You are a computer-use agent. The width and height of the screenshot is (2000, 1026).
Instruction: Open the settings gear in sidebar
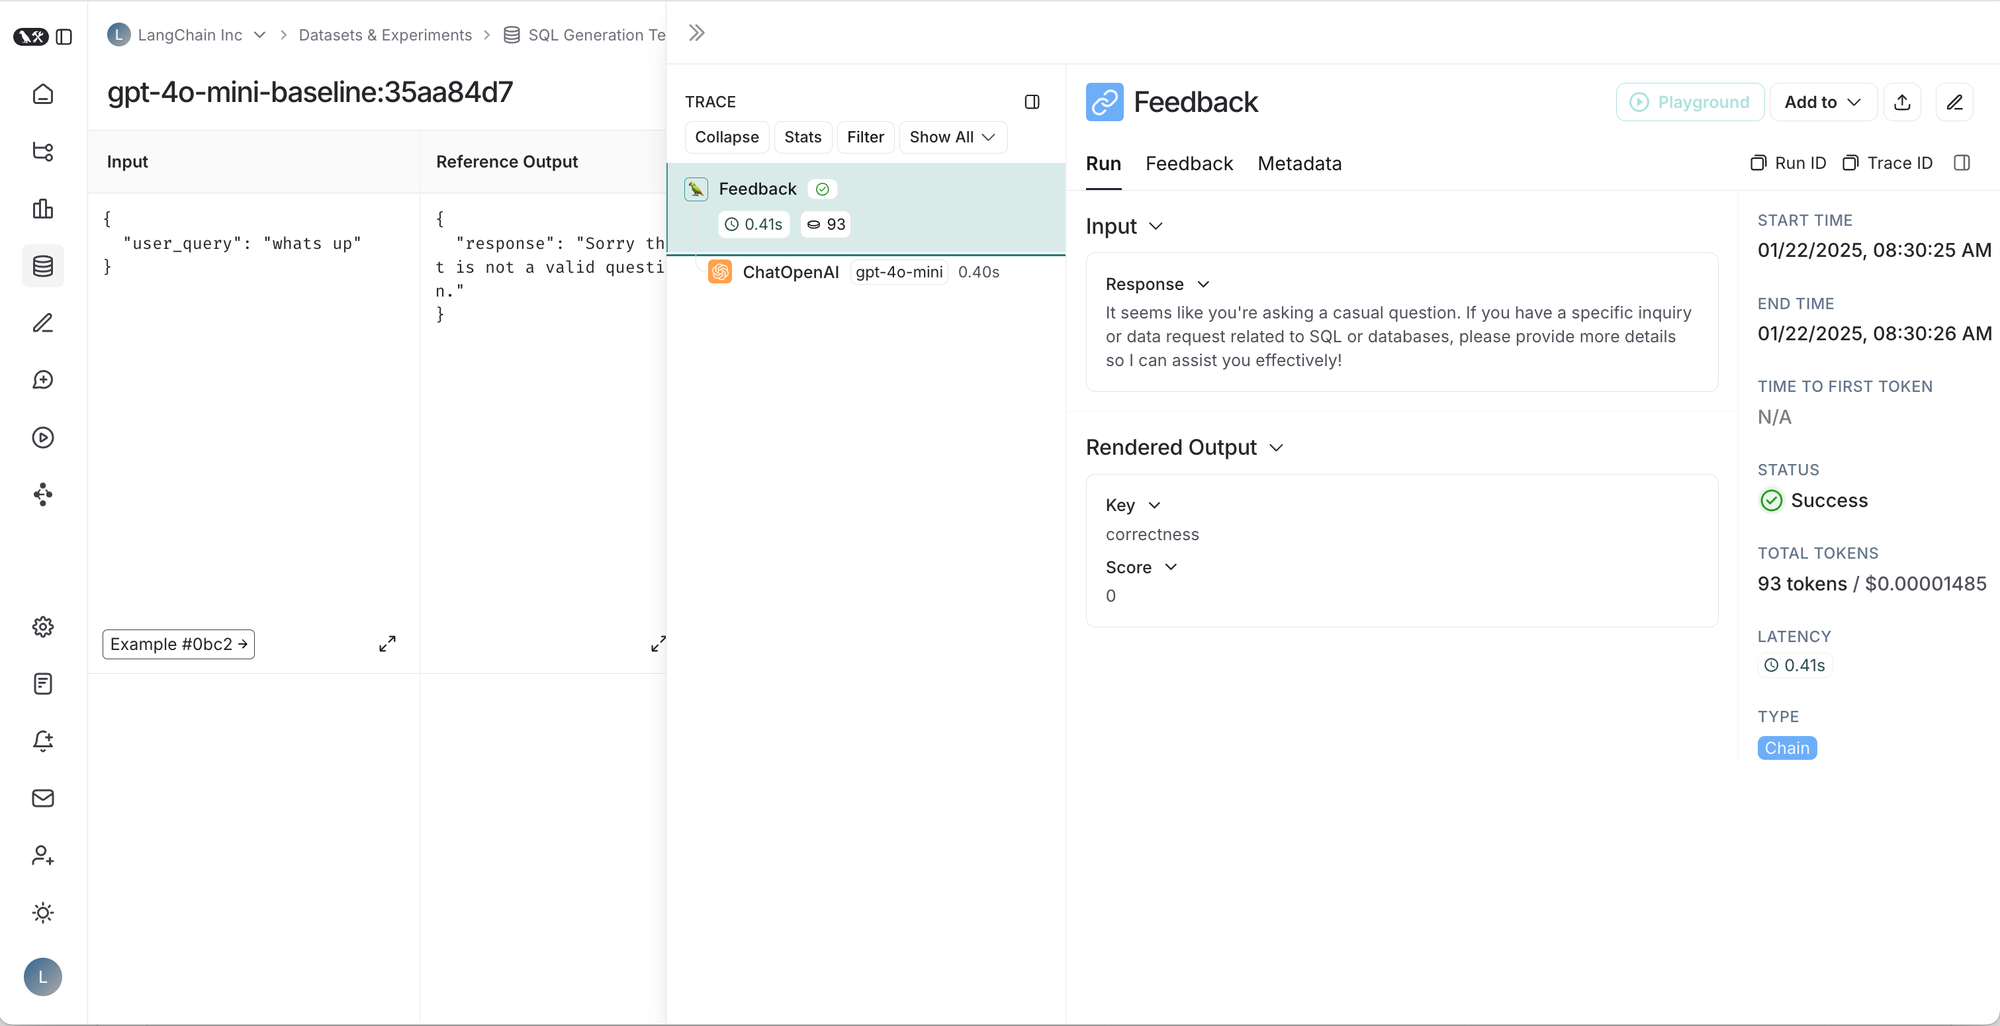click(x=43, y=627)
